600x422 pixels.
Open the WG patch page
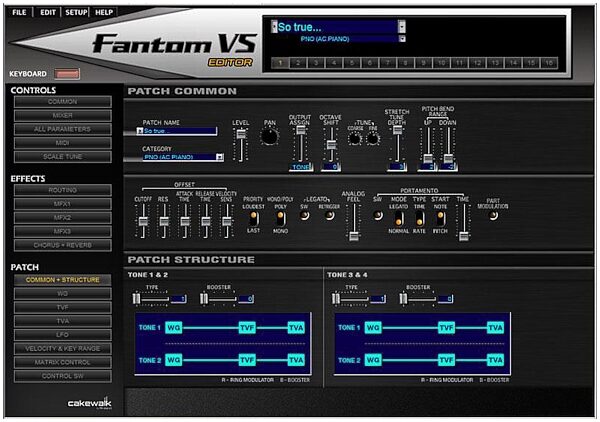(x=63, y=294)
